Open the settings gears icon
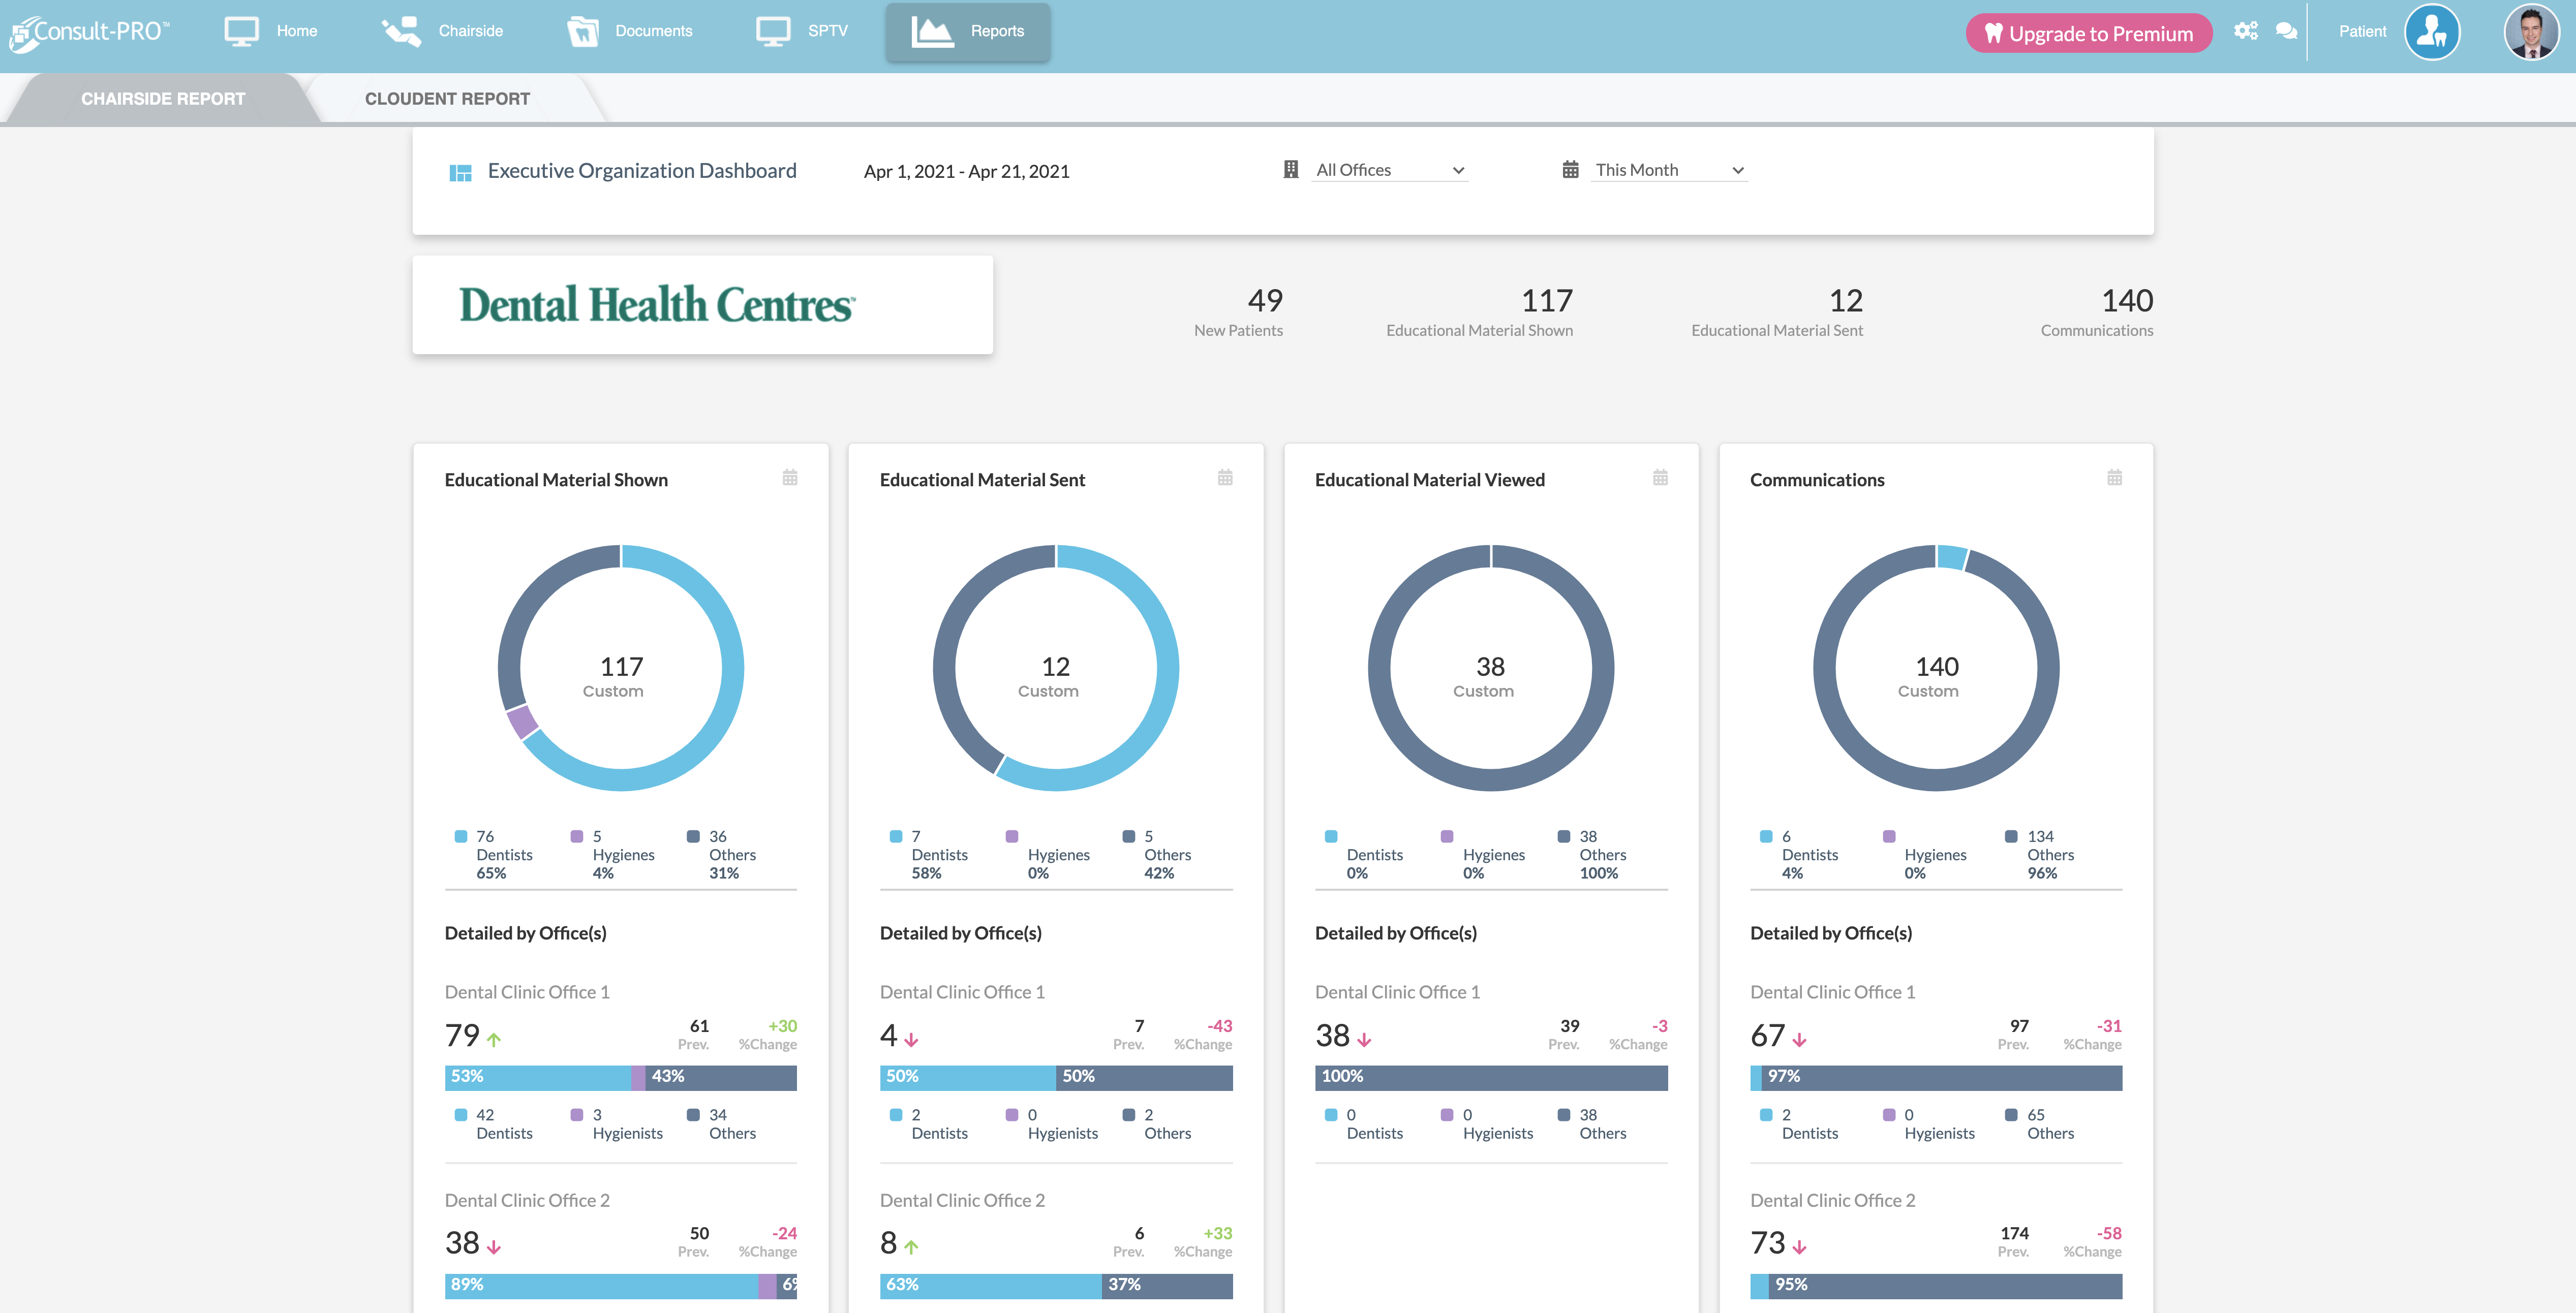 click(x=2245, y=31)
